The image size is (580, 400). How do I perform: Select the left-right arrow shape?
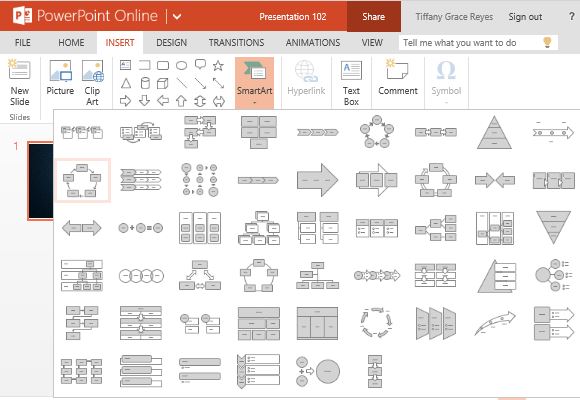click(219, 101)
